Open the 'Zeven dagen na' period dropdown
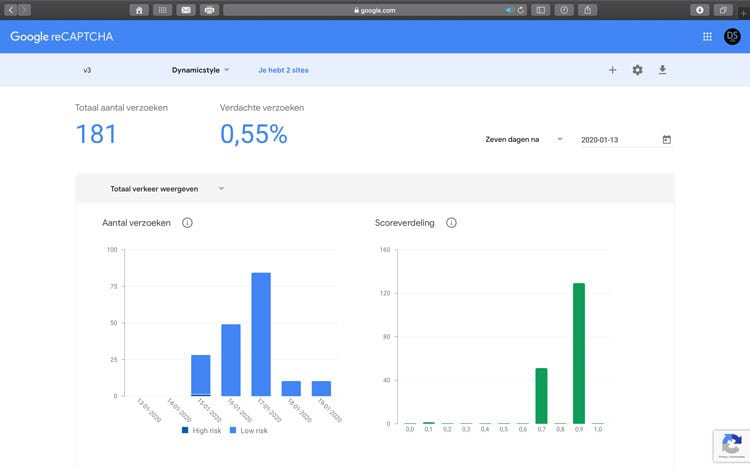 524,140
